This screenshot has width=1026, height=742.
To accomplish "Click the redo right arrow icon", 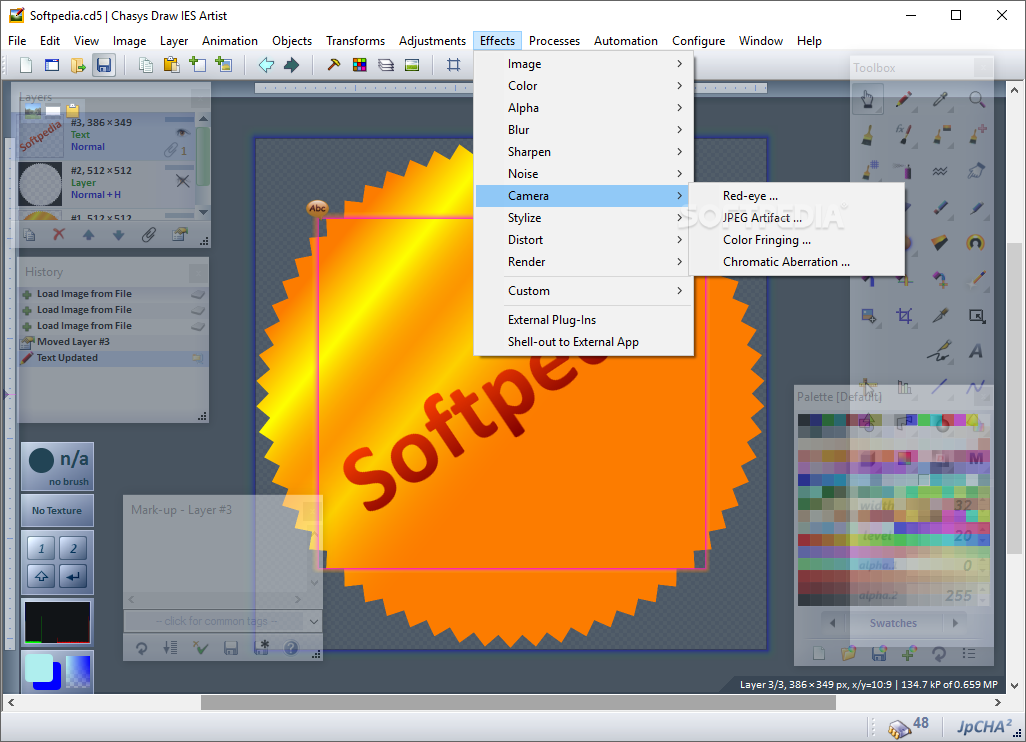I will [292, 65].
